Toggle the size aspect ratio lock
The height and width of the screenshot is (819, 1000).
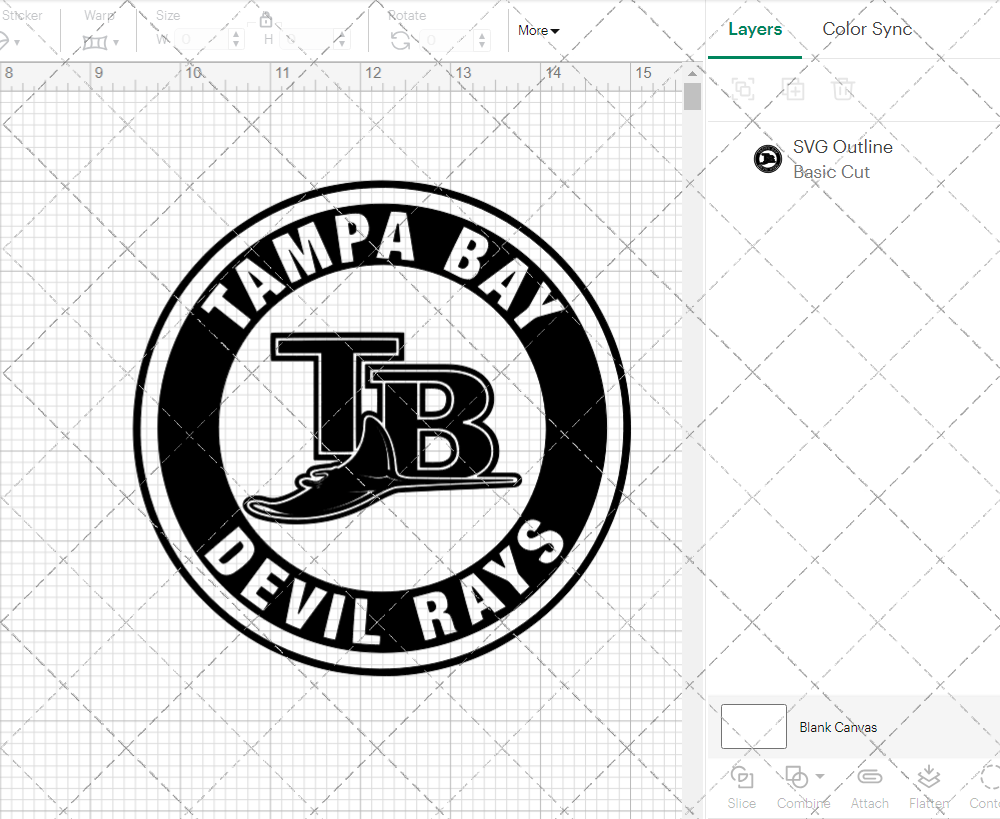[x=266, y=20]
